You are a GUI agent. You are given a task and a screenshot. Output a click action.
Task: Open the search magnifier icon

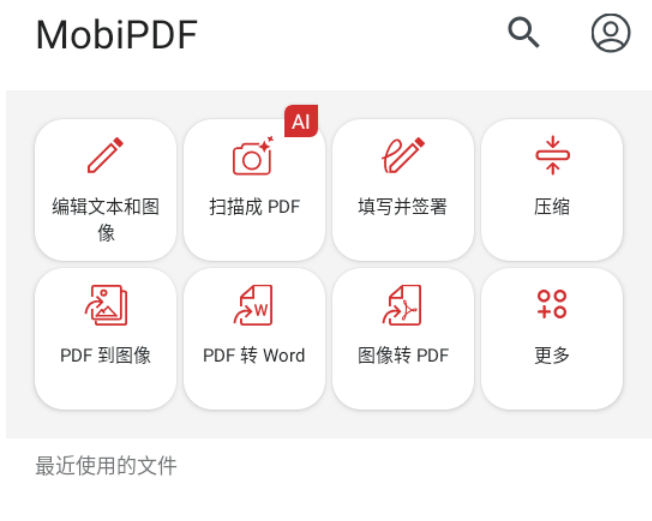pyautogui.click(x=524, y=32)
